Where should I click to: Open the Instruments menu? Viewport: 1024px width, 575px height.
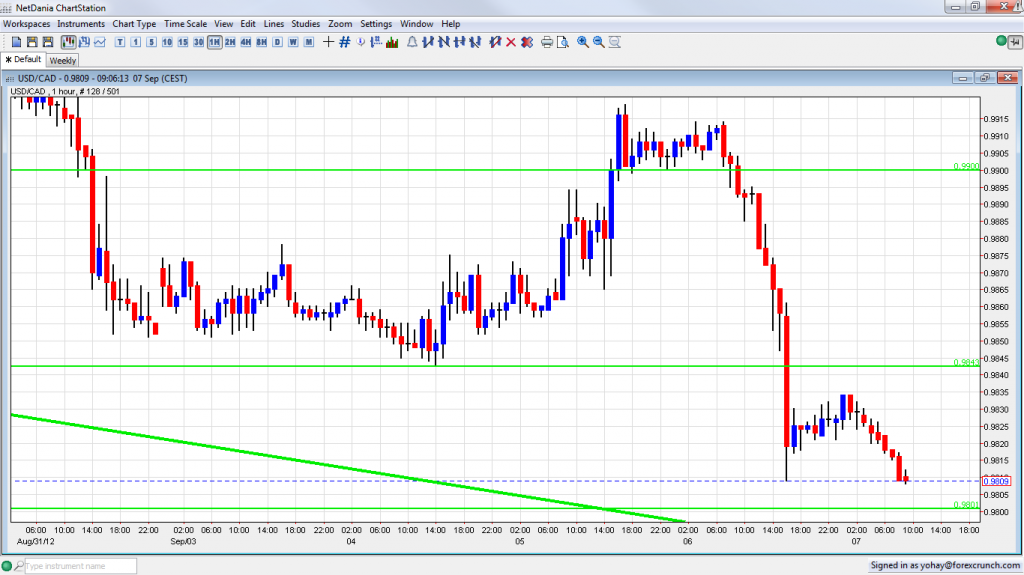point(81,24)
